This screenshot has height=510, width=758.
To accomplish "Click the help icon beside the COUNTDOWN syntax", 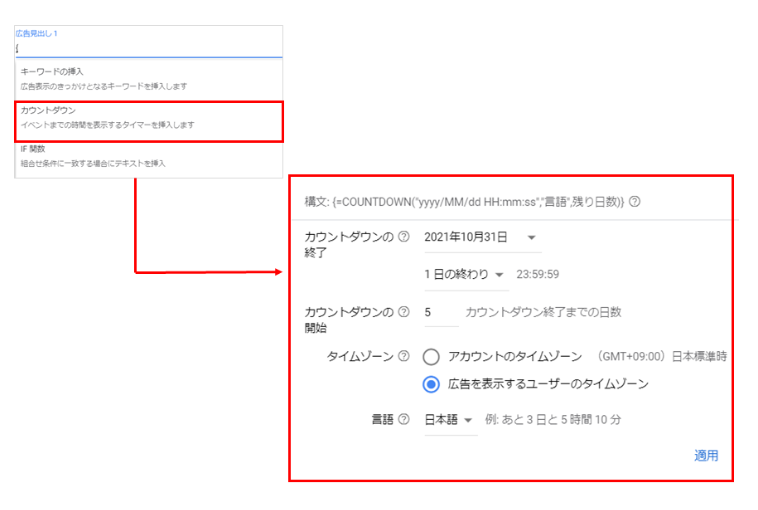I will tap(635, 202).
